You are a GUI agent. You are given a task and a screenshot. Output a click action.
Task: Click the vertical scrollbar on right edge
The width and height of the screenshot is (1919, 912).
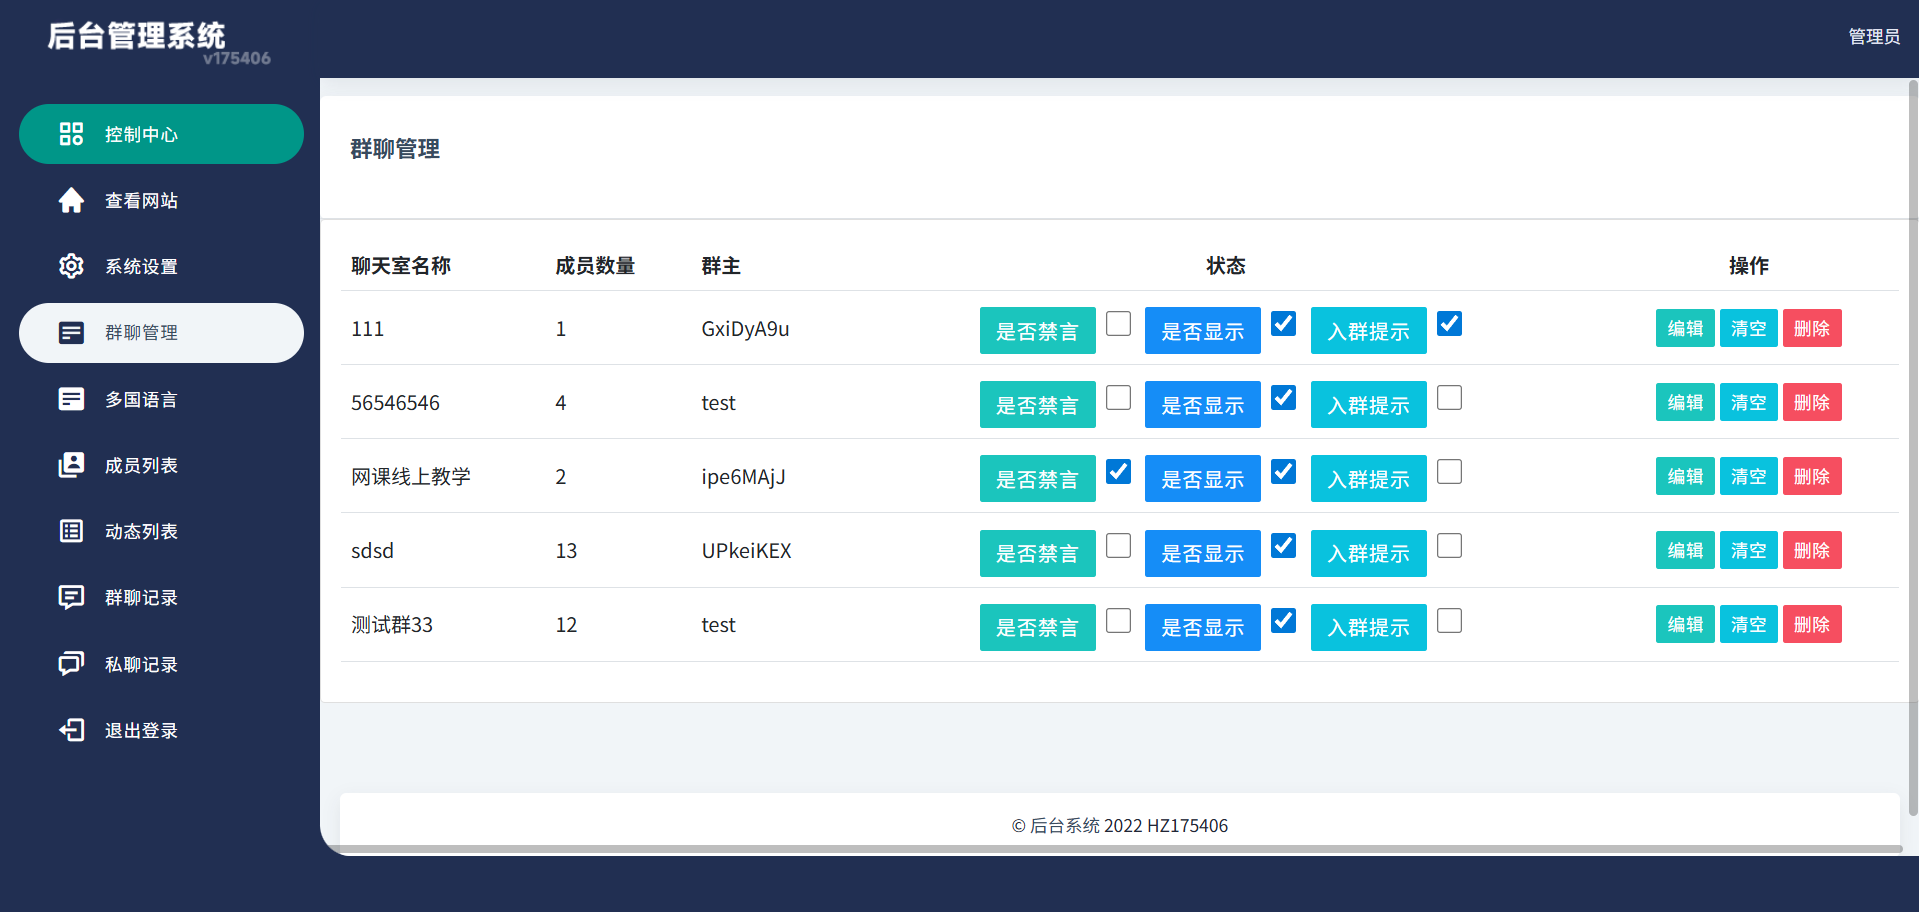(1912, 450)
